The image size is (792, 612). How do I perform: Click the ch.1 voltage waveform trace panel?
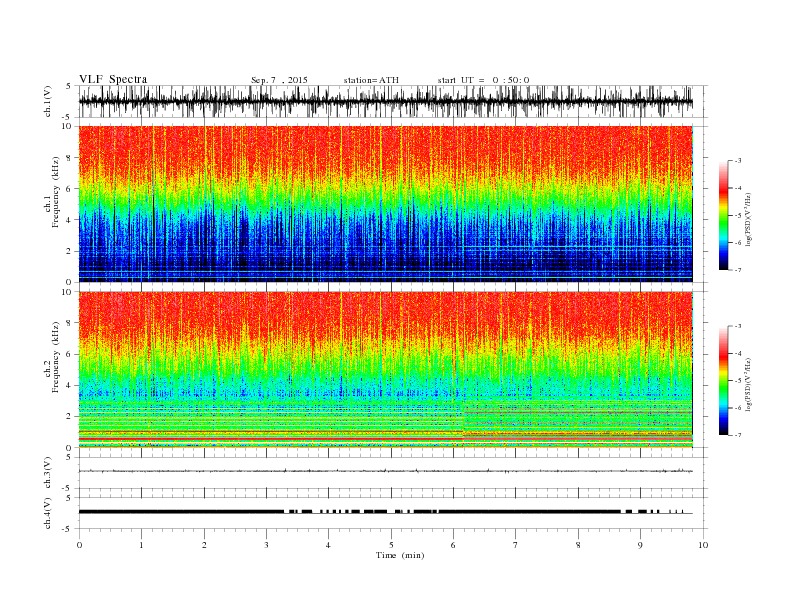(393, 101)
